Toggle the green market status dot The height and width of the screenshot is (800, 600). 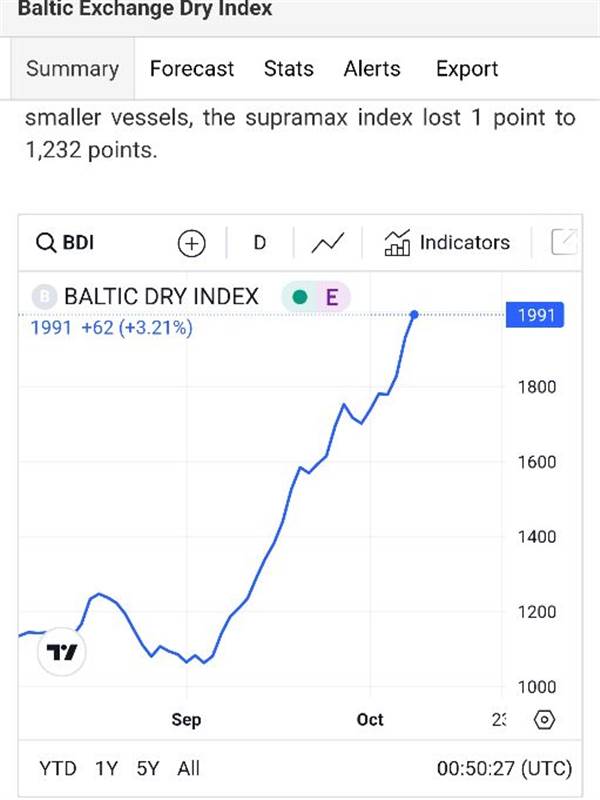click(300, 296)
